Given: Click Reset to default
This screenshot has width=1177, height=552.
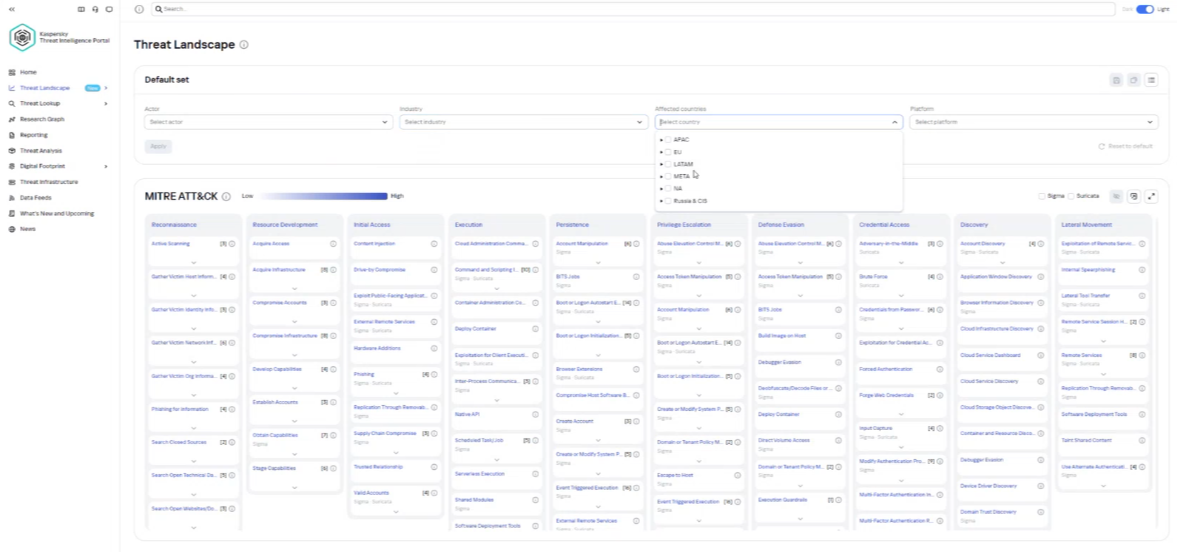Looking at the screenshot, I should [x=1125, y=146].
